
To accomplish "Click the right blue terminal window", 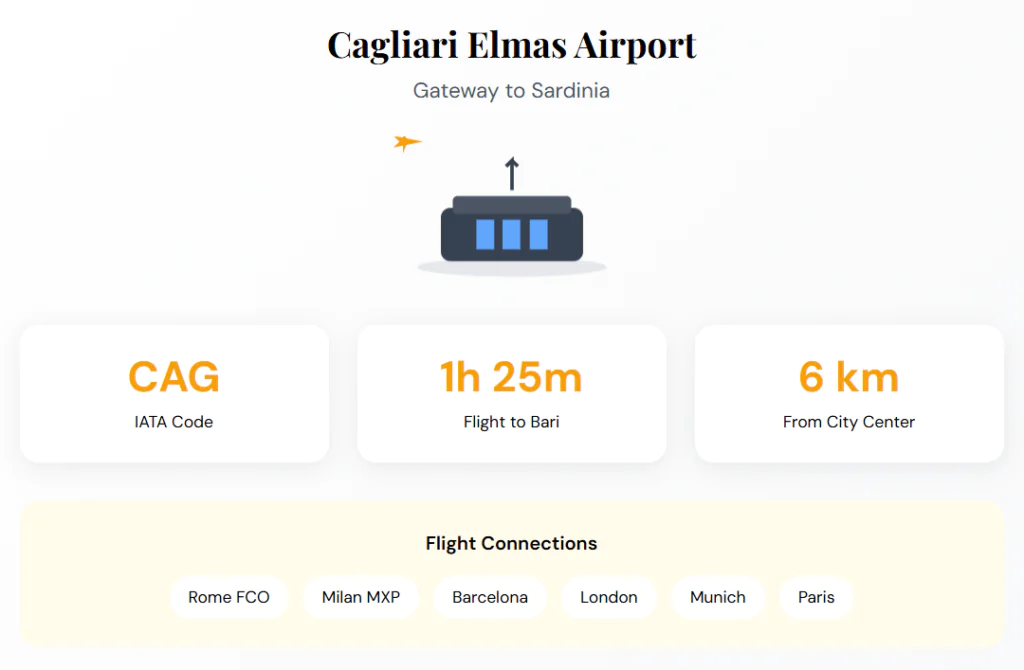I will coord(538,234).
